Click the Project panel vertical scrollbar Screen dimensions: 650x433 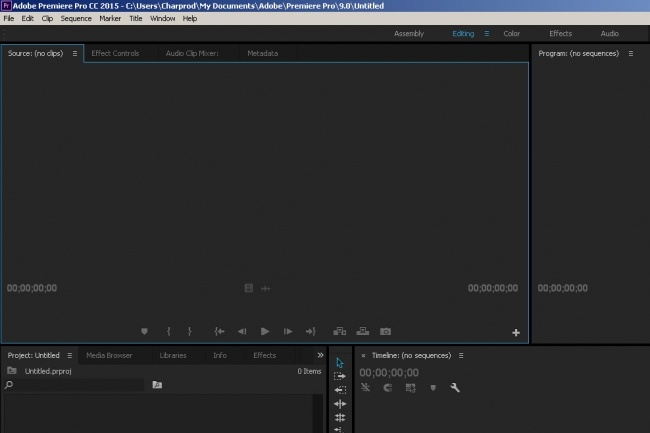tap(318, 414)
